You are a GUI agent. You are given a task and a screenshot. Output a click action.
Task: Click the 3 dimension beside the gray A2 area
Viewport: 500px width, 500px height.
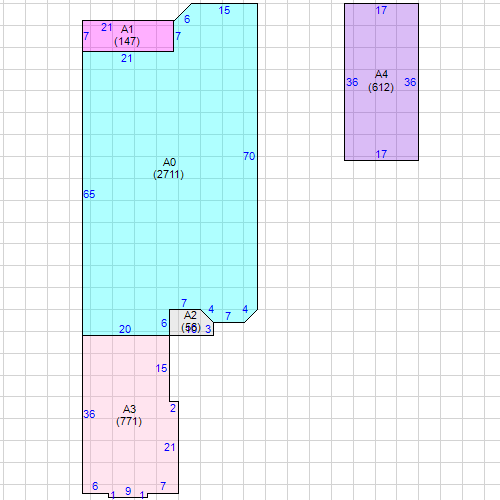pos(208,329)
